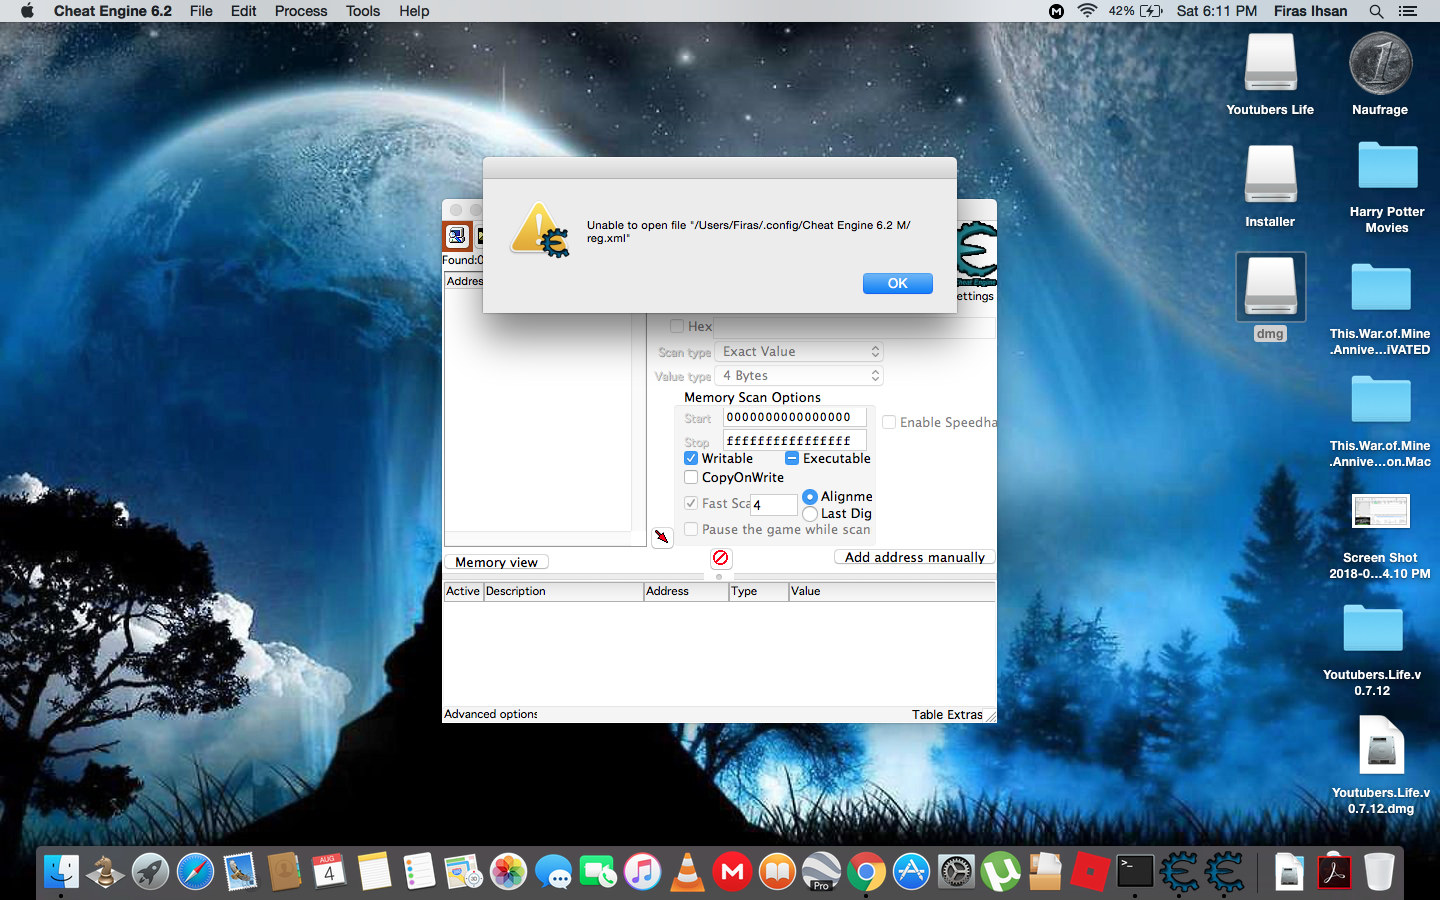This screenshot has width=1440, height=900.
Task: Open Google Chrome from the Dock
Action: [x=865, y=871]
